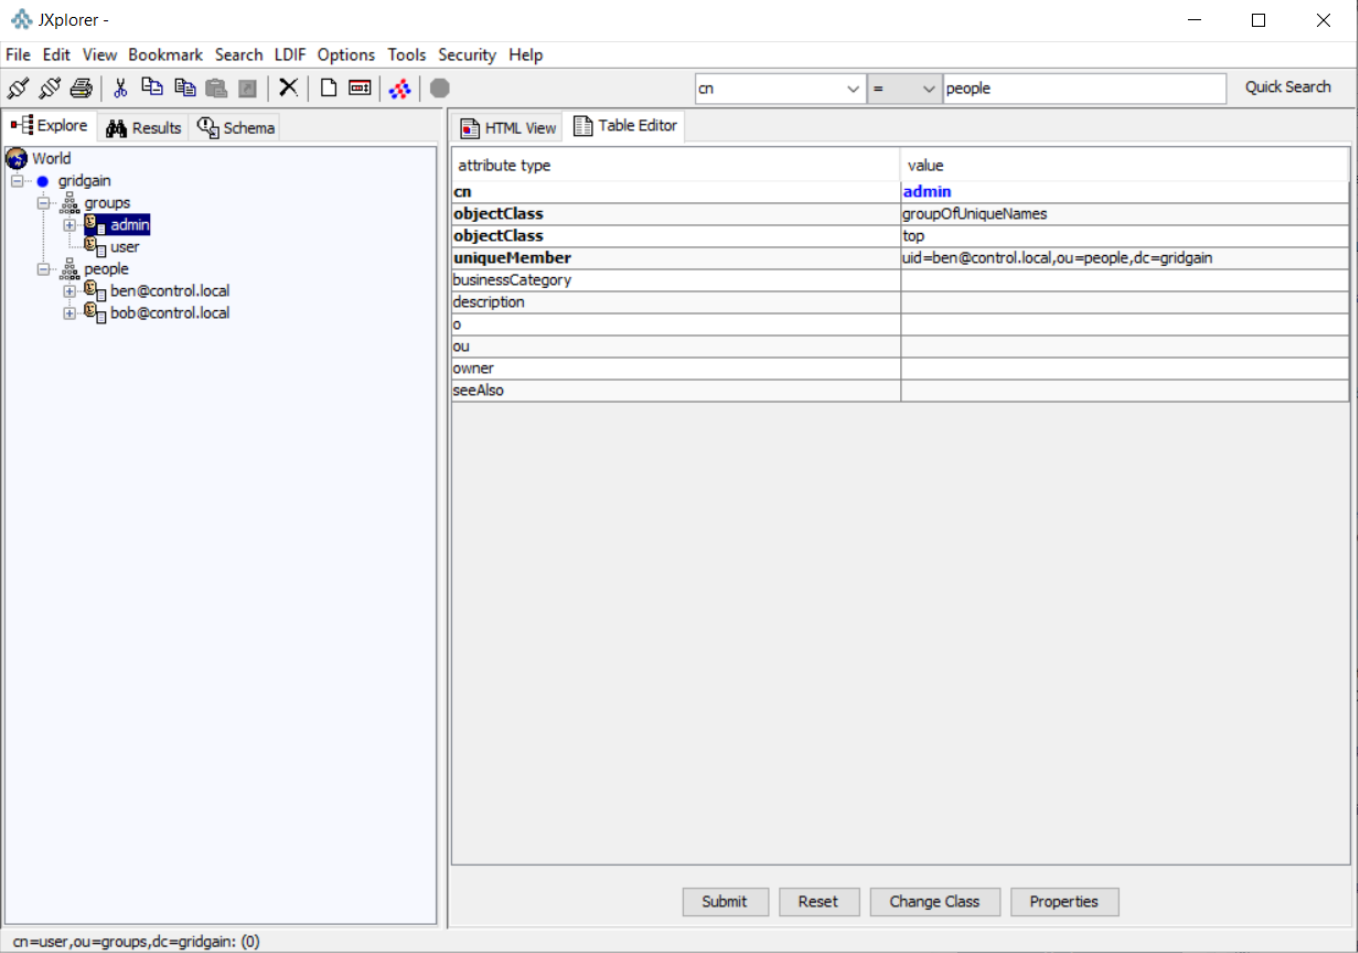Expand the ben@control.local tree node
This screenshot has width=1358, height=953.
tap(69, 291)
